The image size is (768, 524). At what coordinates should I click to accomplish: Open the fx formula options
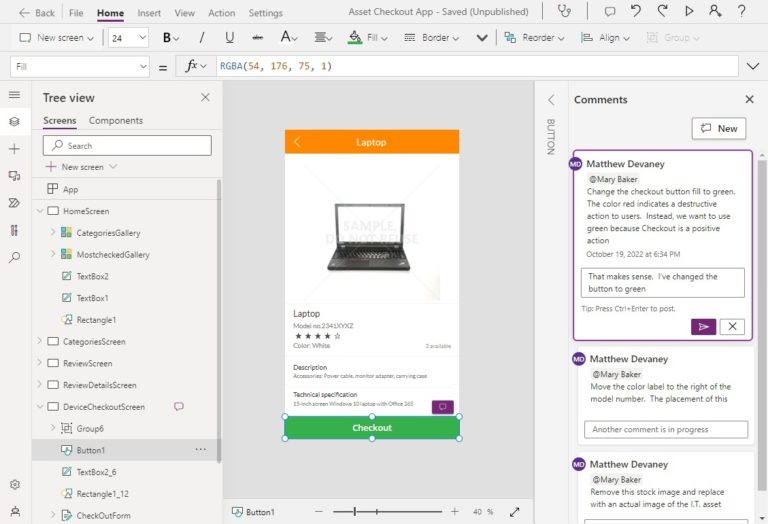pyautogui.click(x=196, y=66)
